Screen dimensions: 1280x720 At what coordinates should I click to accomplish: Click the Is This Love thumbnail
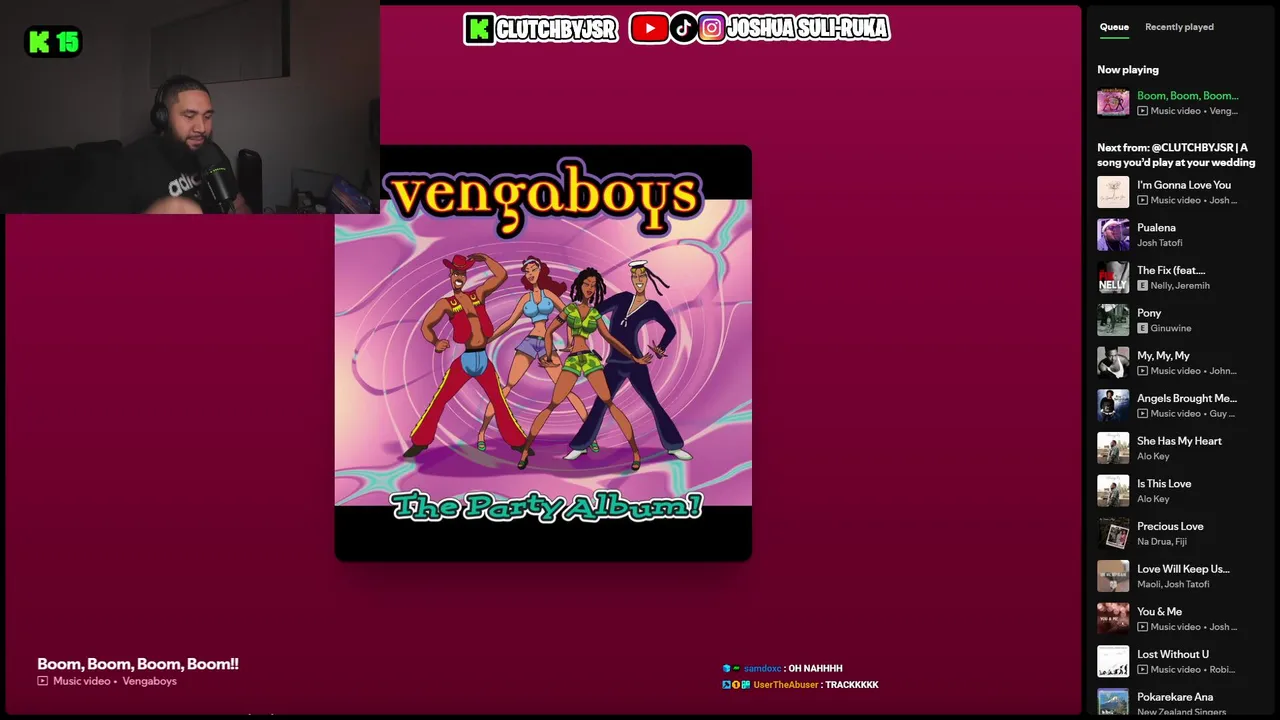coord(1113,491)
